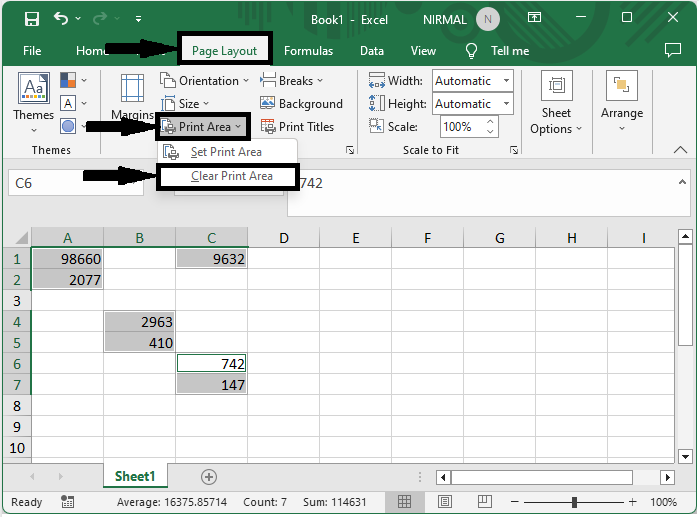Choose Clear Print Area menu item
Viewport: 699px width, 517px height.
click(228, 176)
